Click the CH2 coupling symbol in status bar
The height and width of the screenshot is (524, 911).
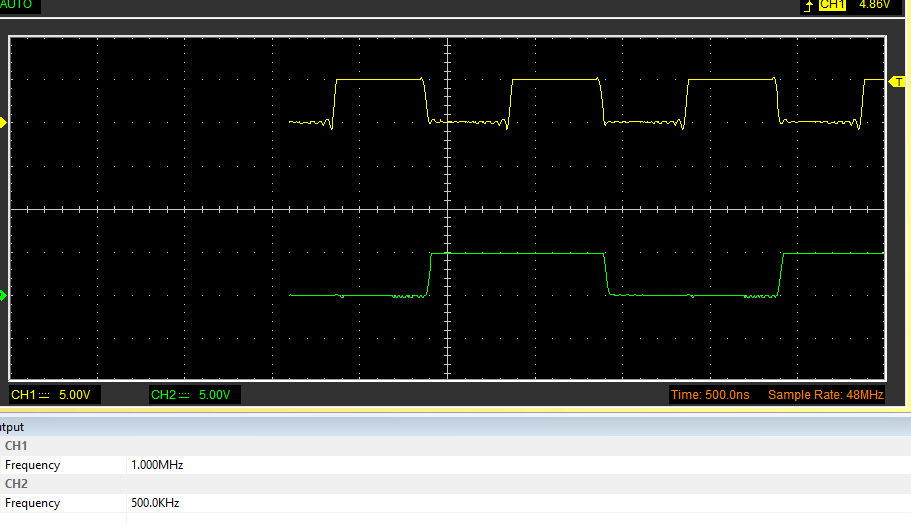tap(185, 395)
